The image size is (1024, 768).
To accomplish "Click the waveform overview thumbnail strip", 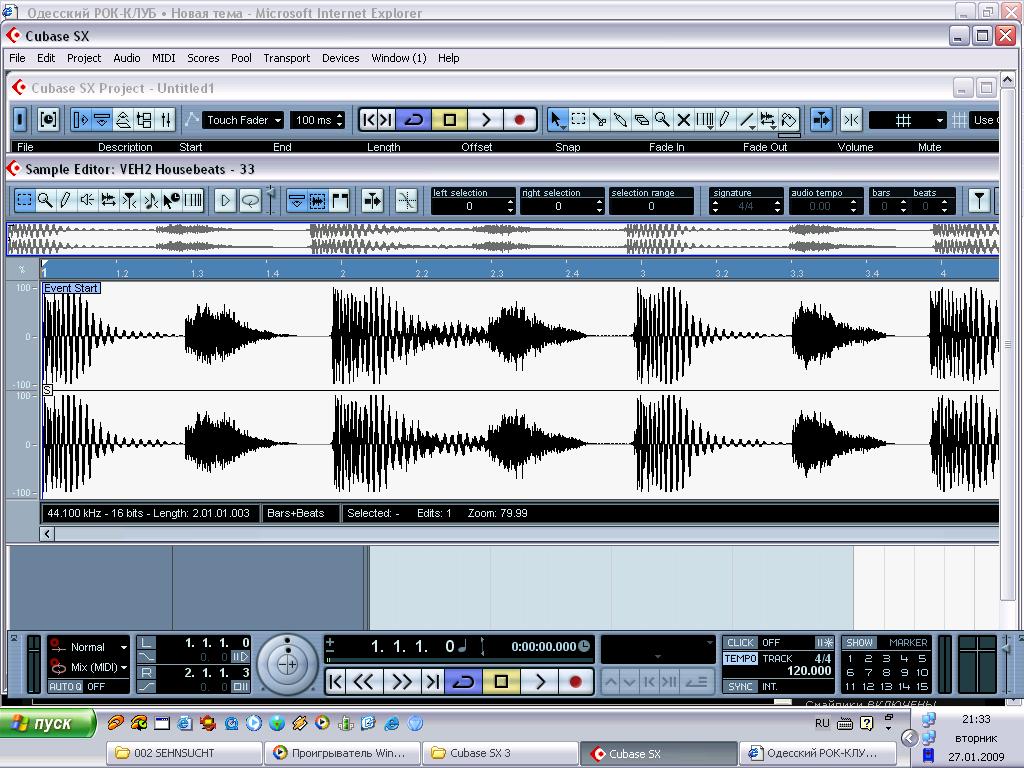I will [x=502, y=238].
